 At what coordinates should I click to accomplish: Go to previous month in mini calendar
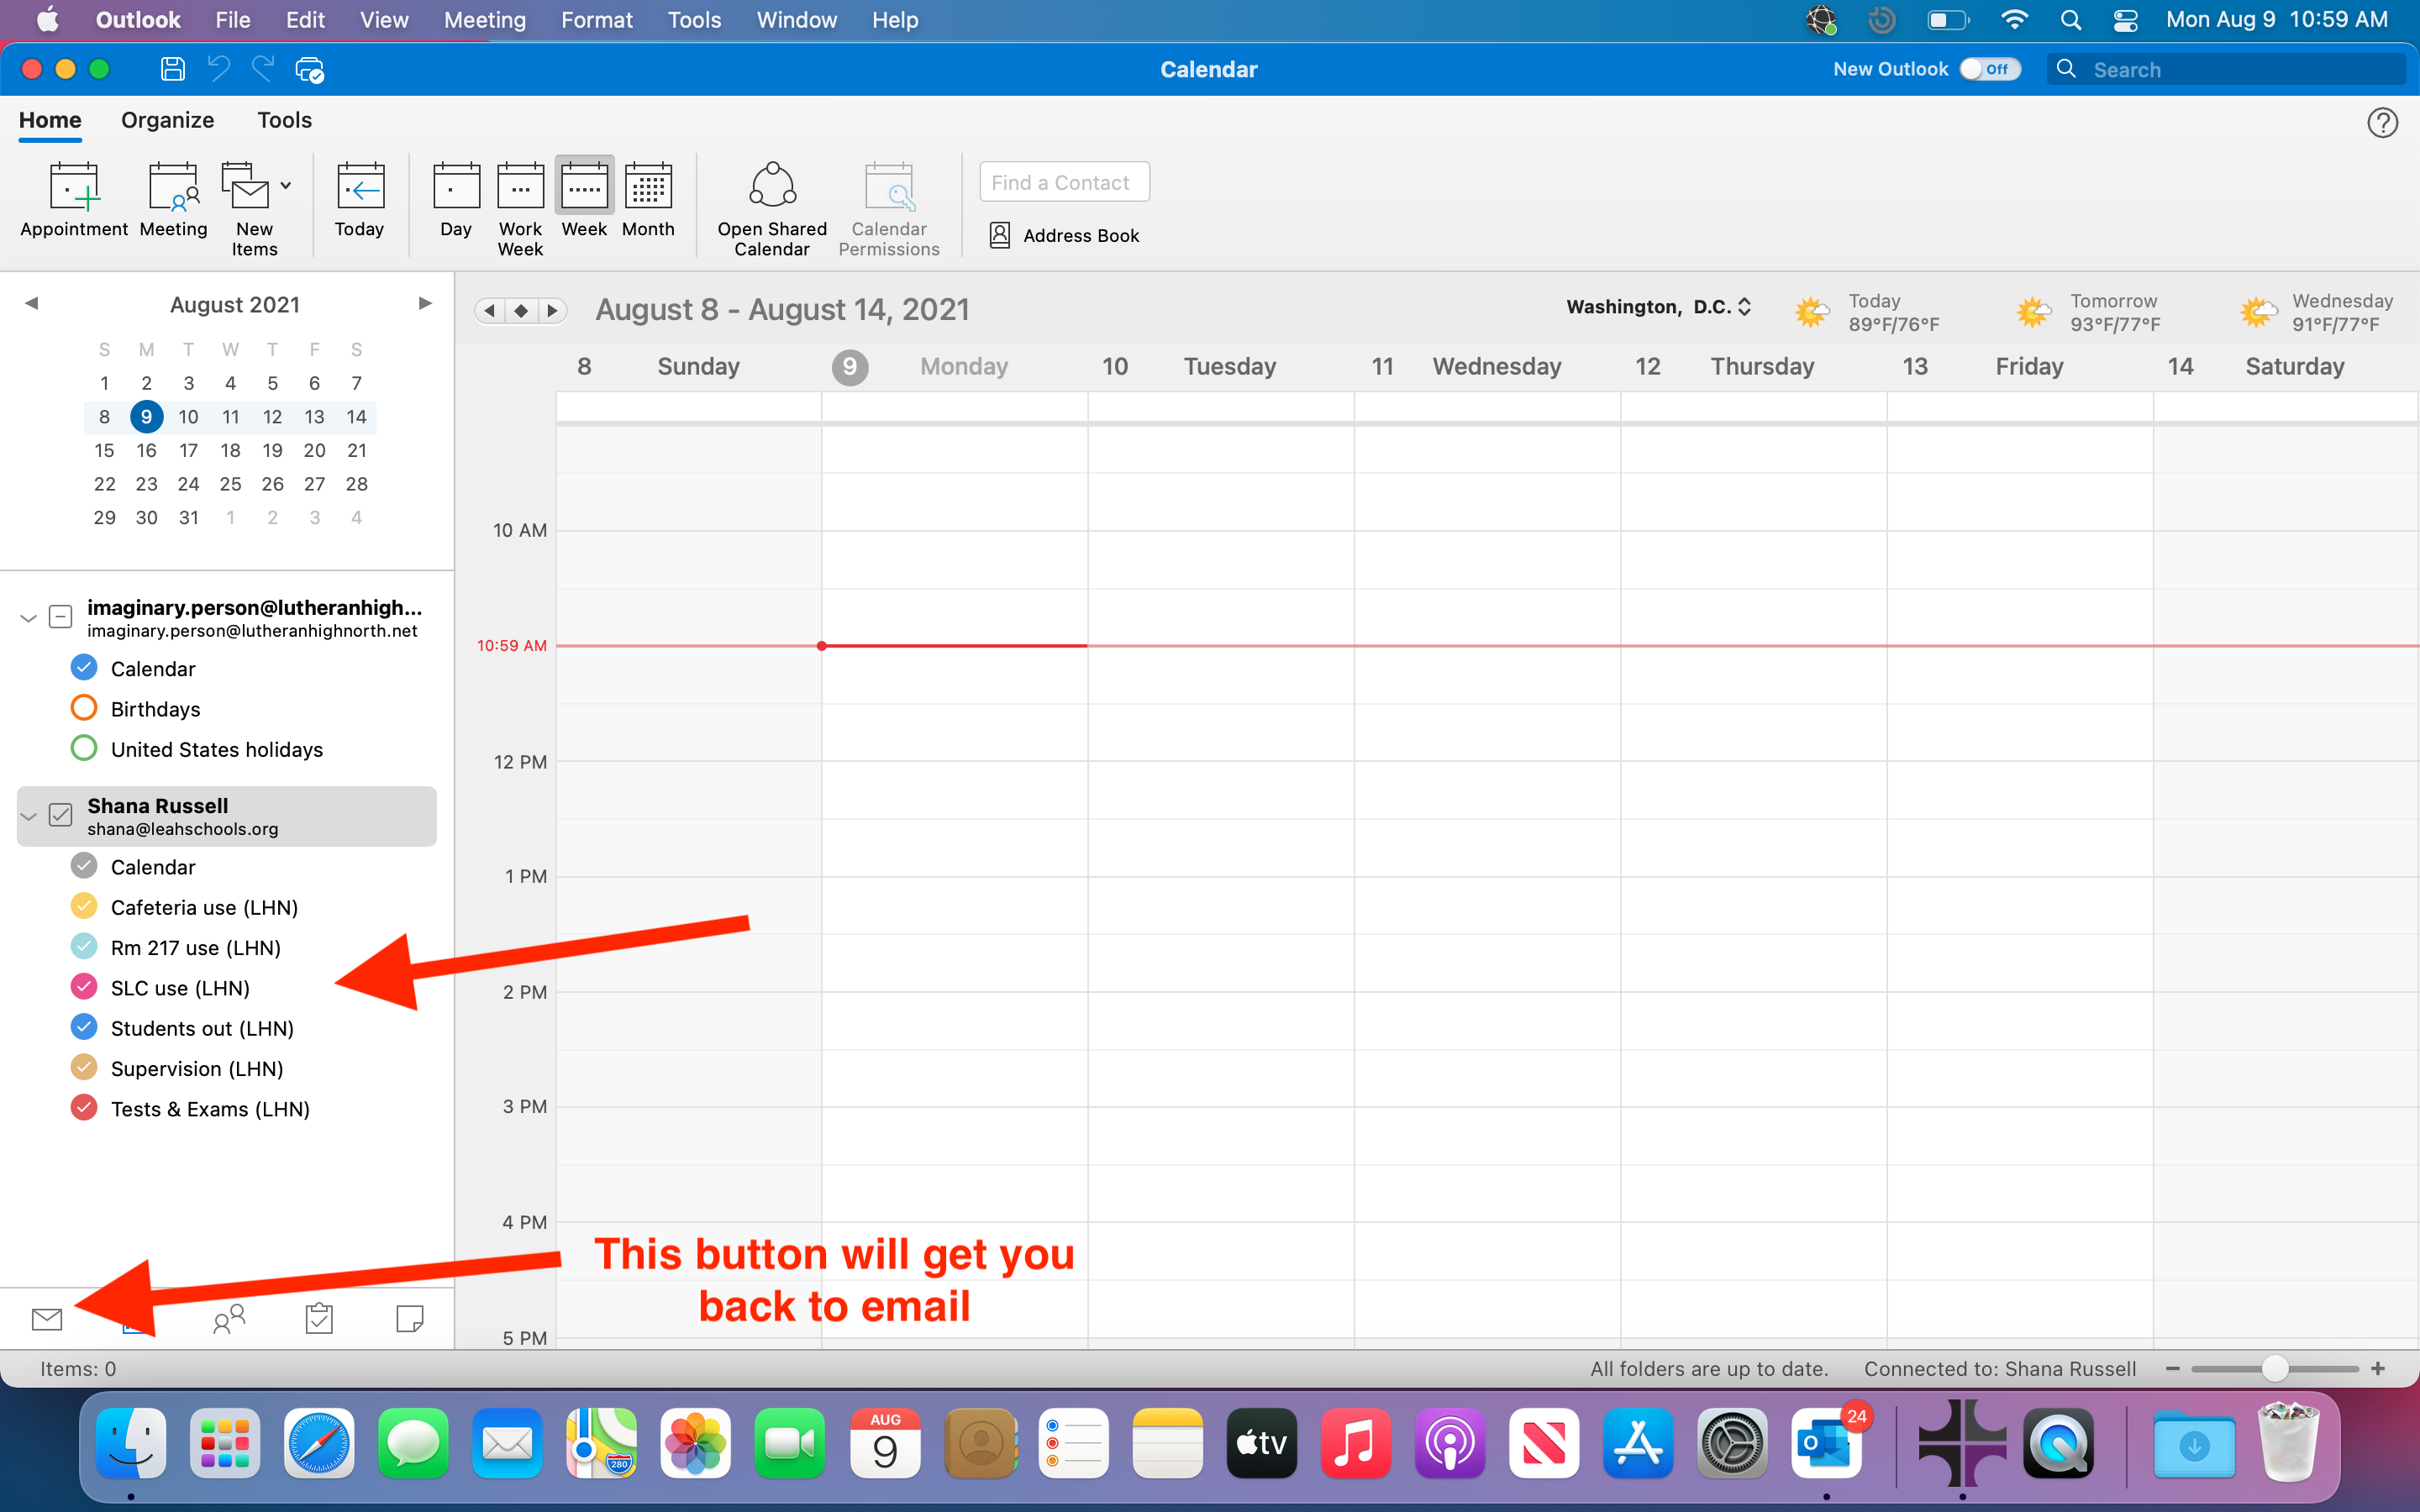31,303
